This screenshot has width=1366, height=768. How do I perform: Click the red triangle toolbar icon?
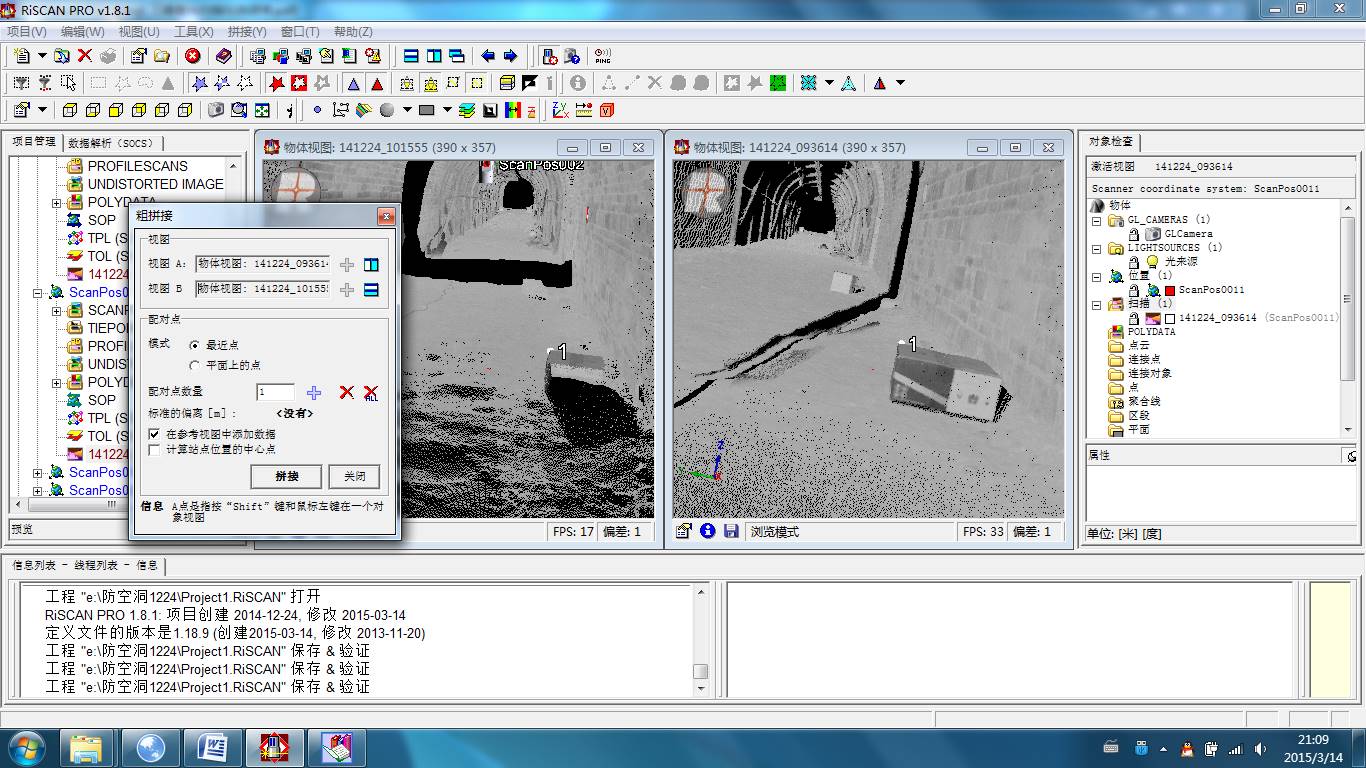[x=377, y=84]
